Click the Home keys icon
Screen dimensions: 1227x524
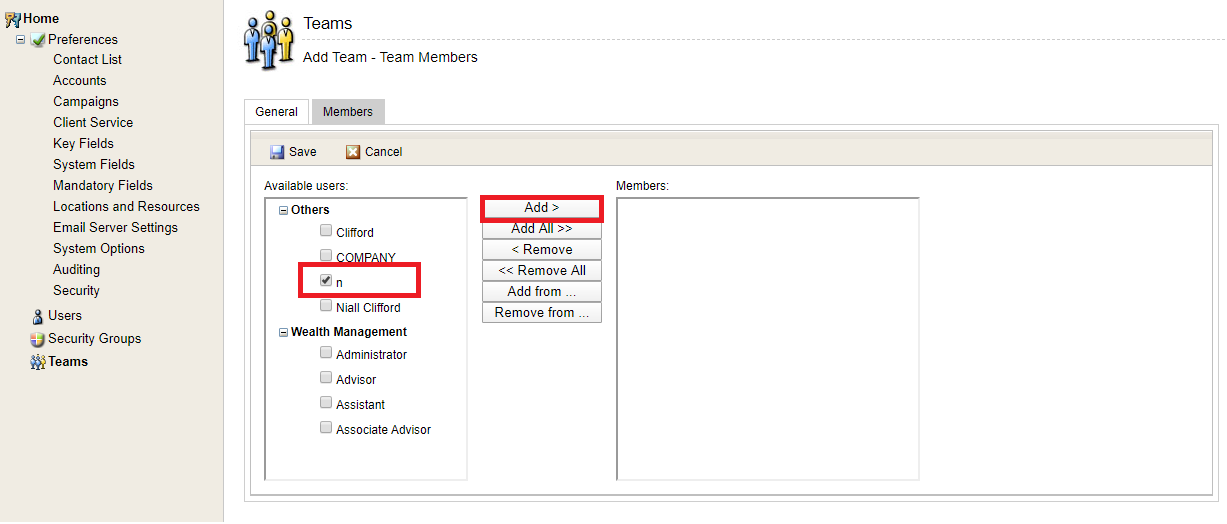(x=13, y=18)
